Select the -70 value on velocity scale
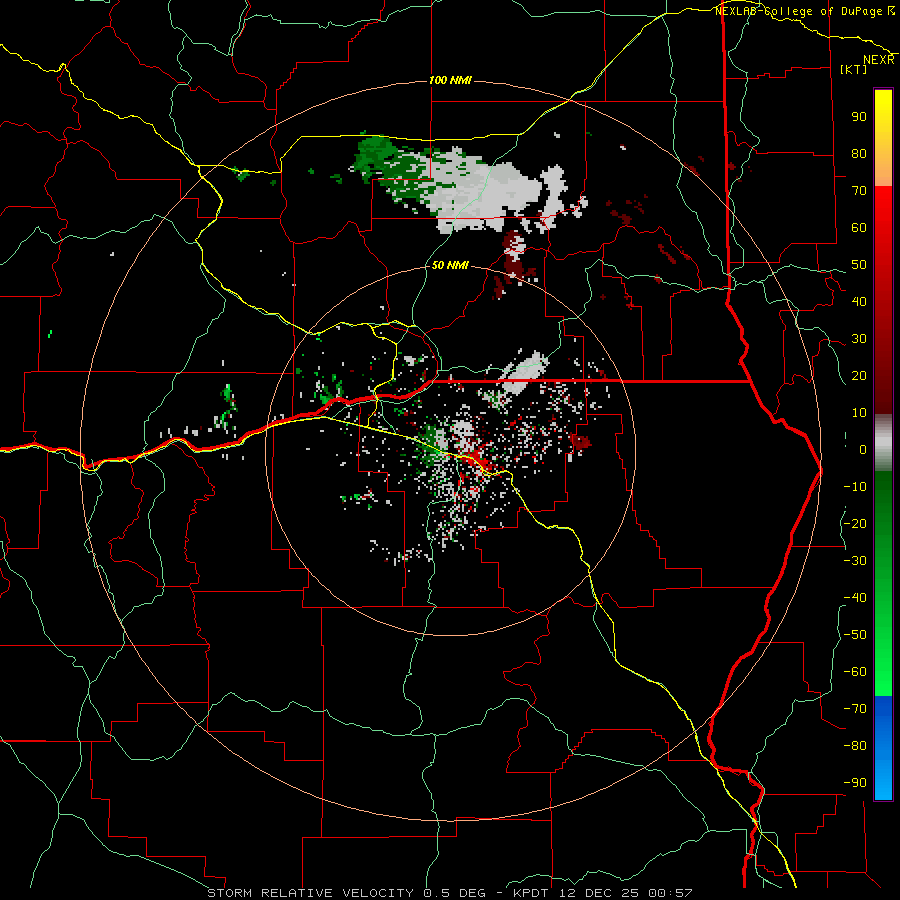Image resolution: width=900 pixels, height=900 pixels. [x=855, y=709]
